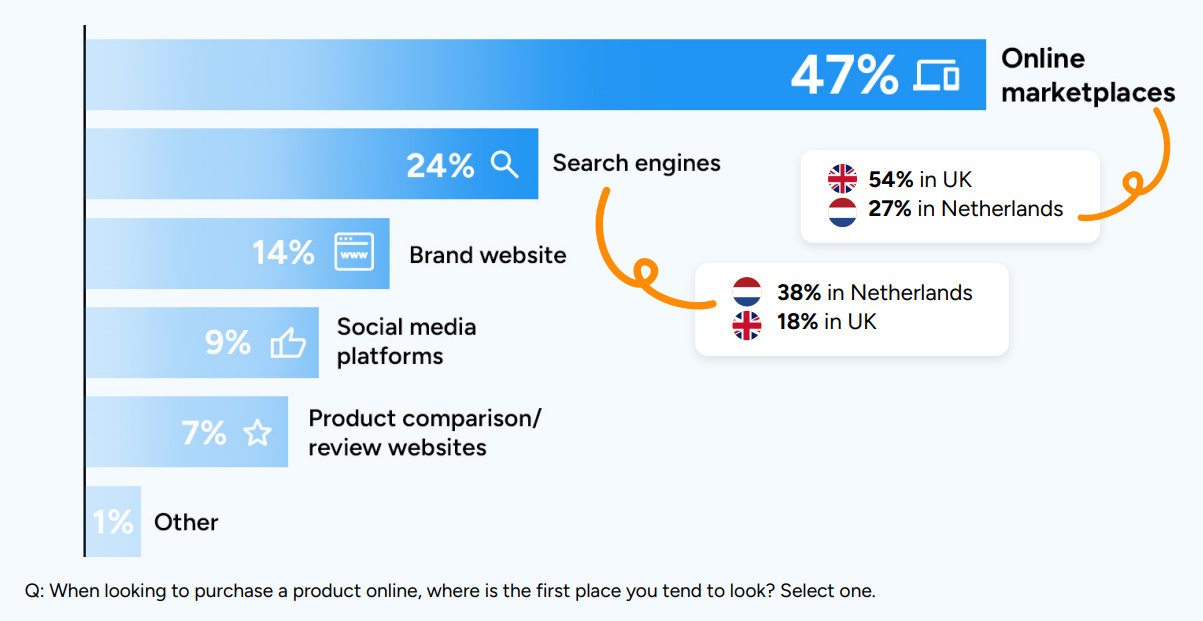Click the www browser window icon

353,252
